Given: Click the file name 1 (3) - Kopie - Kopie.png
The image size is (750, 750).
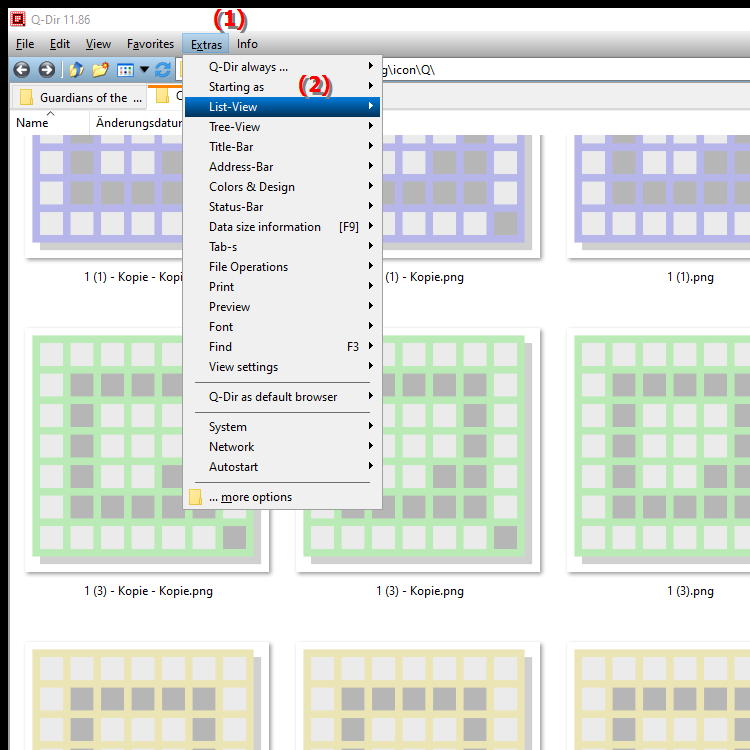Looking at the screenshot, I should (148, 591).
